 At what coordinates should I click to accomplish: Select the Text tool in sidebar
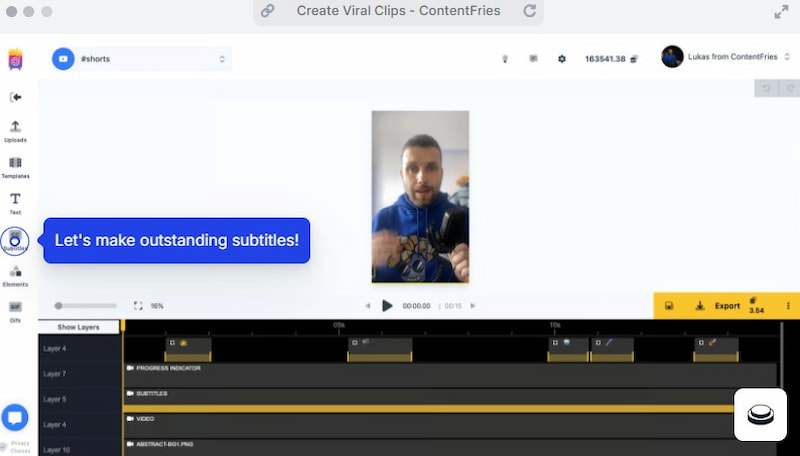[x=15, y=203]
